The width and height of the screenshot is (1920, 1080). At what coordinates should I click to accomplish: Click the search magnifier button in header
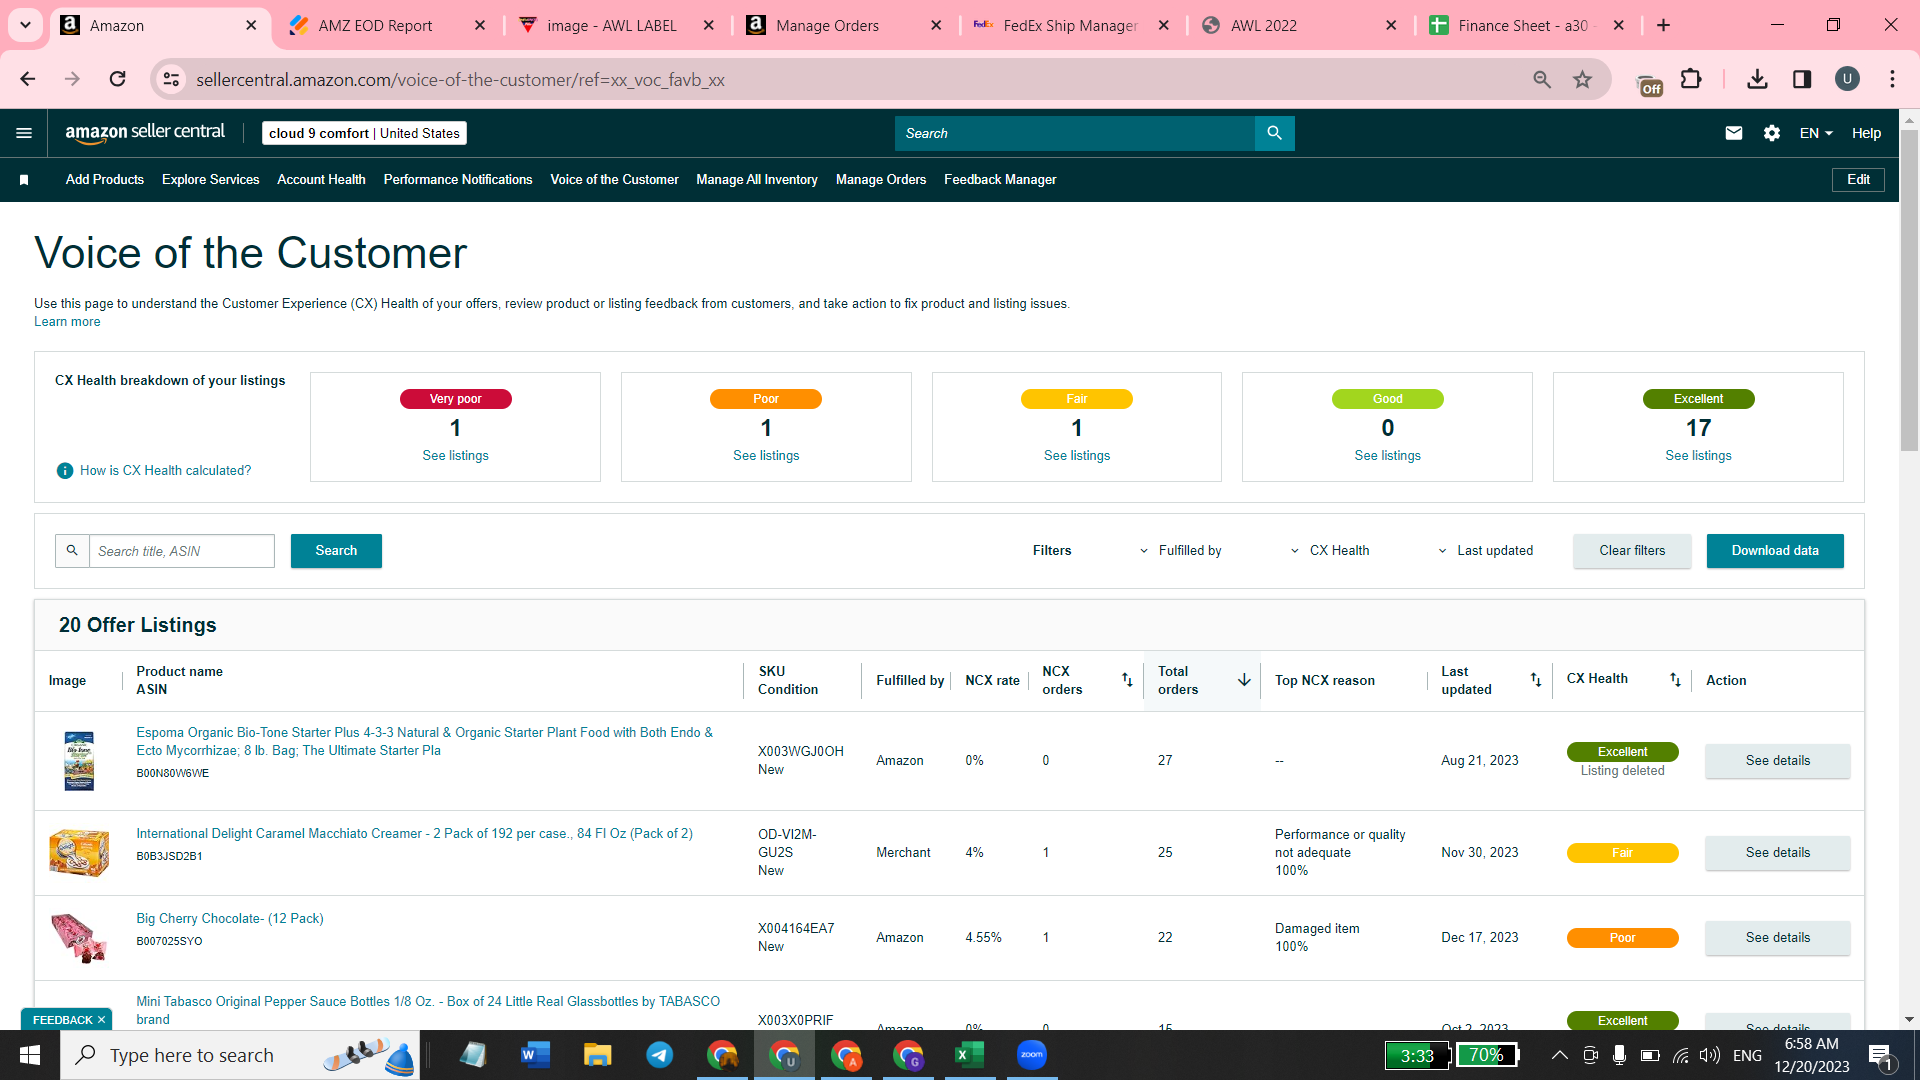tap(1274, 133)
